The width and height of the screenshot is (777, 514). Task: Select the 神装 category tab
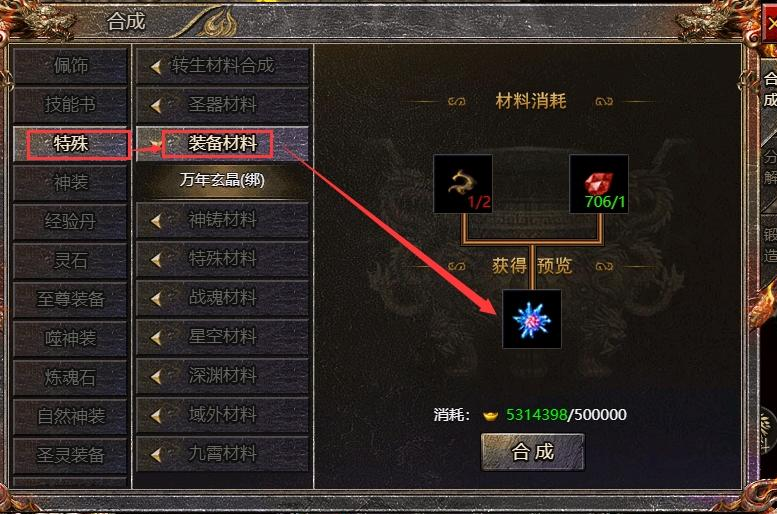70,183
